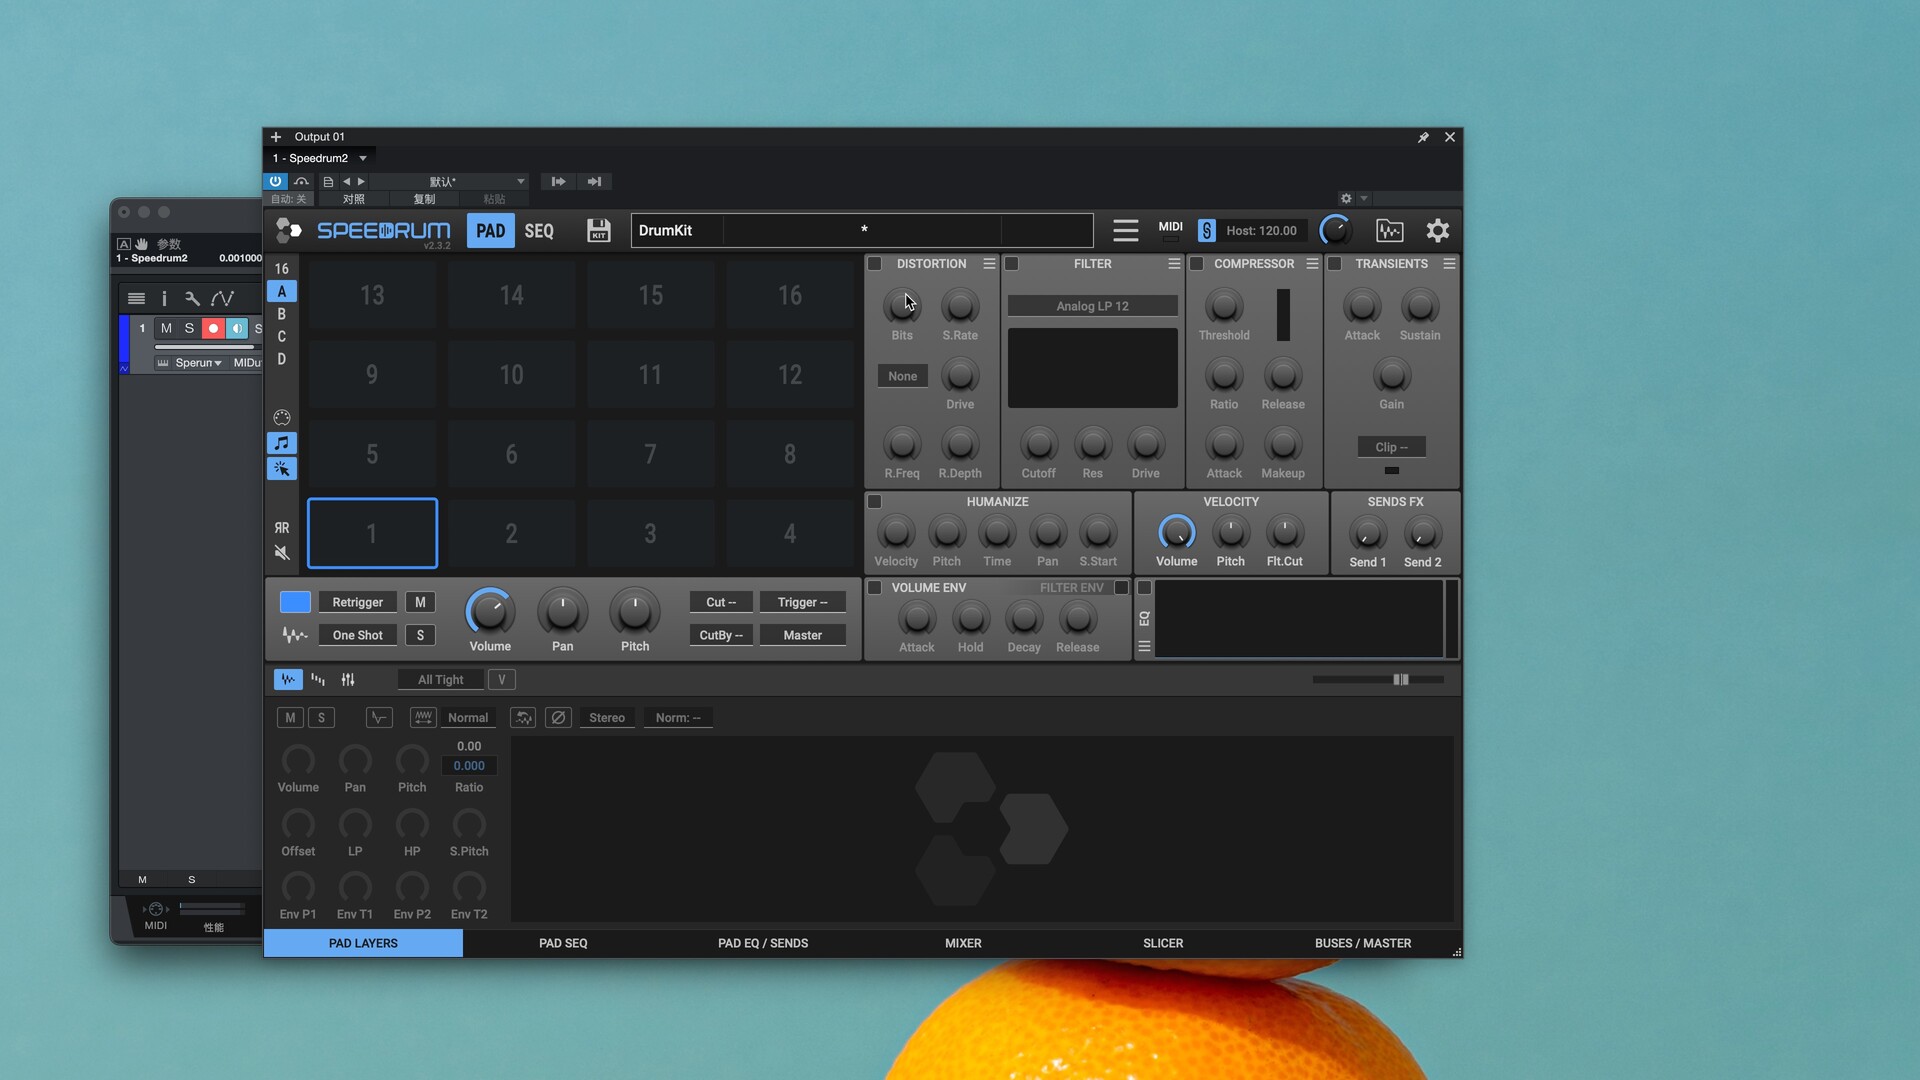This screenshot has height=1080, width=1920.
Task: Click the tempo sync S icon
Action: (x=1206, y=231)
